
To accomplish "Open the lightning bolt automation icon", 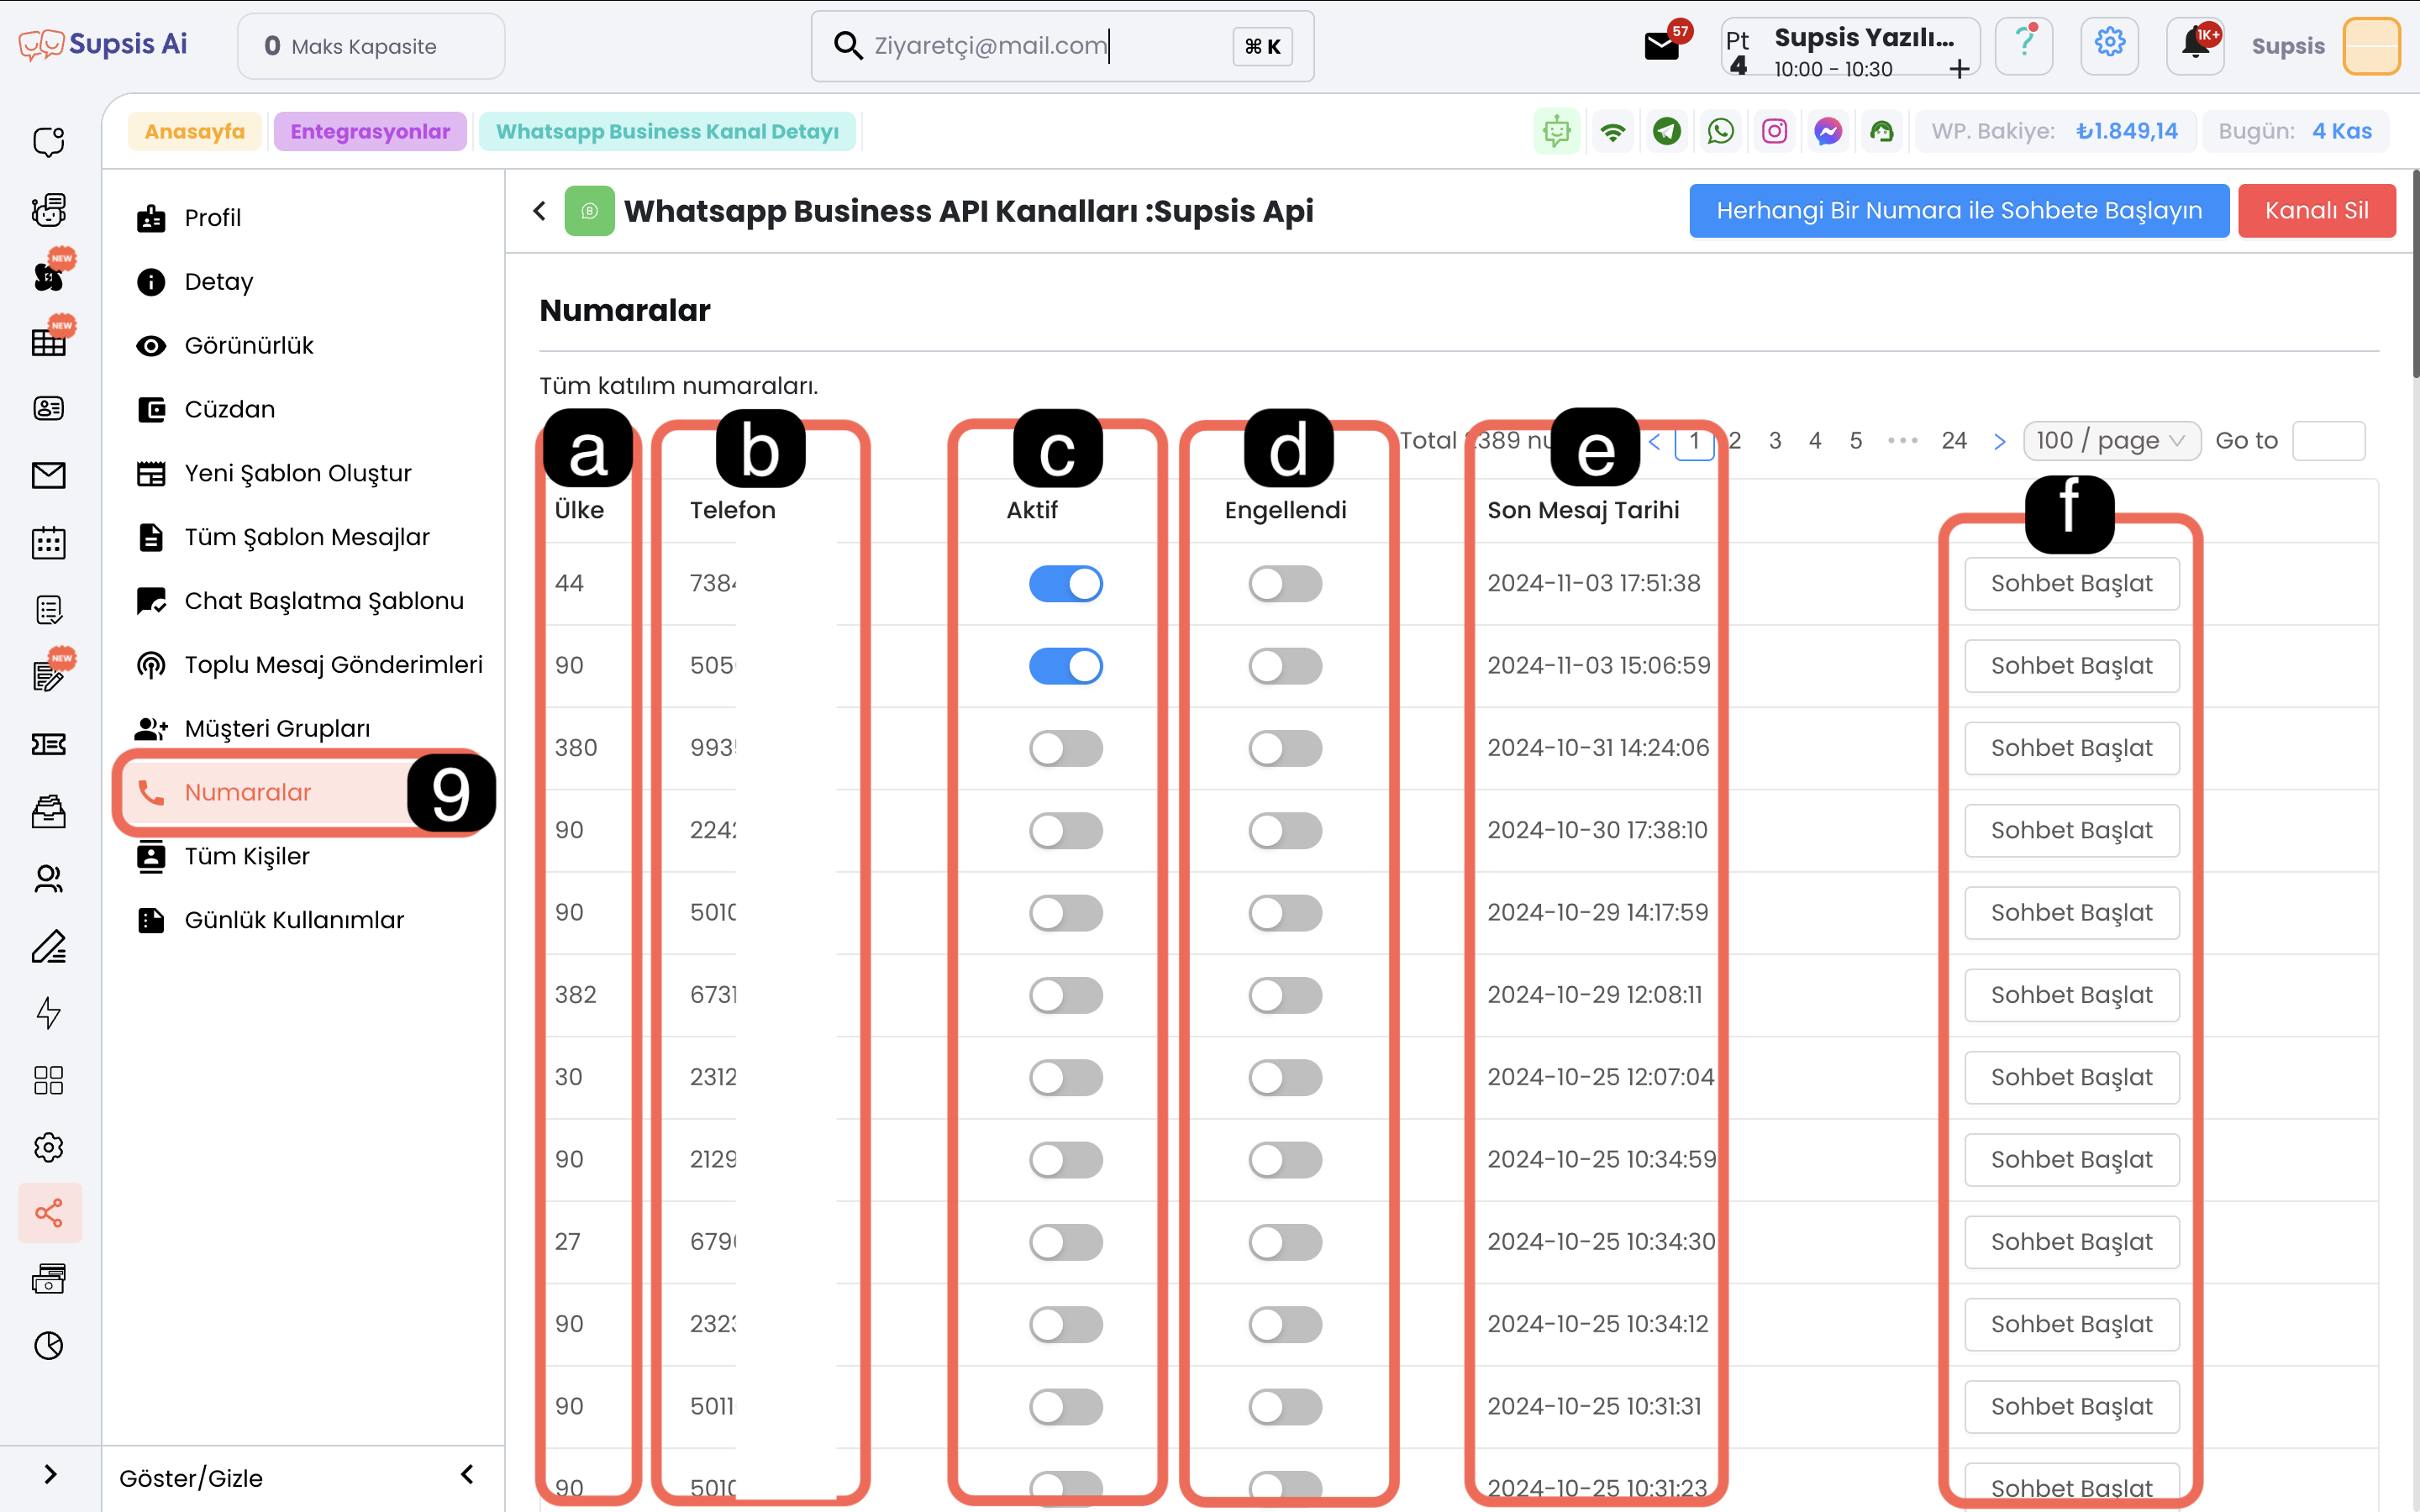I will 48,1013.
